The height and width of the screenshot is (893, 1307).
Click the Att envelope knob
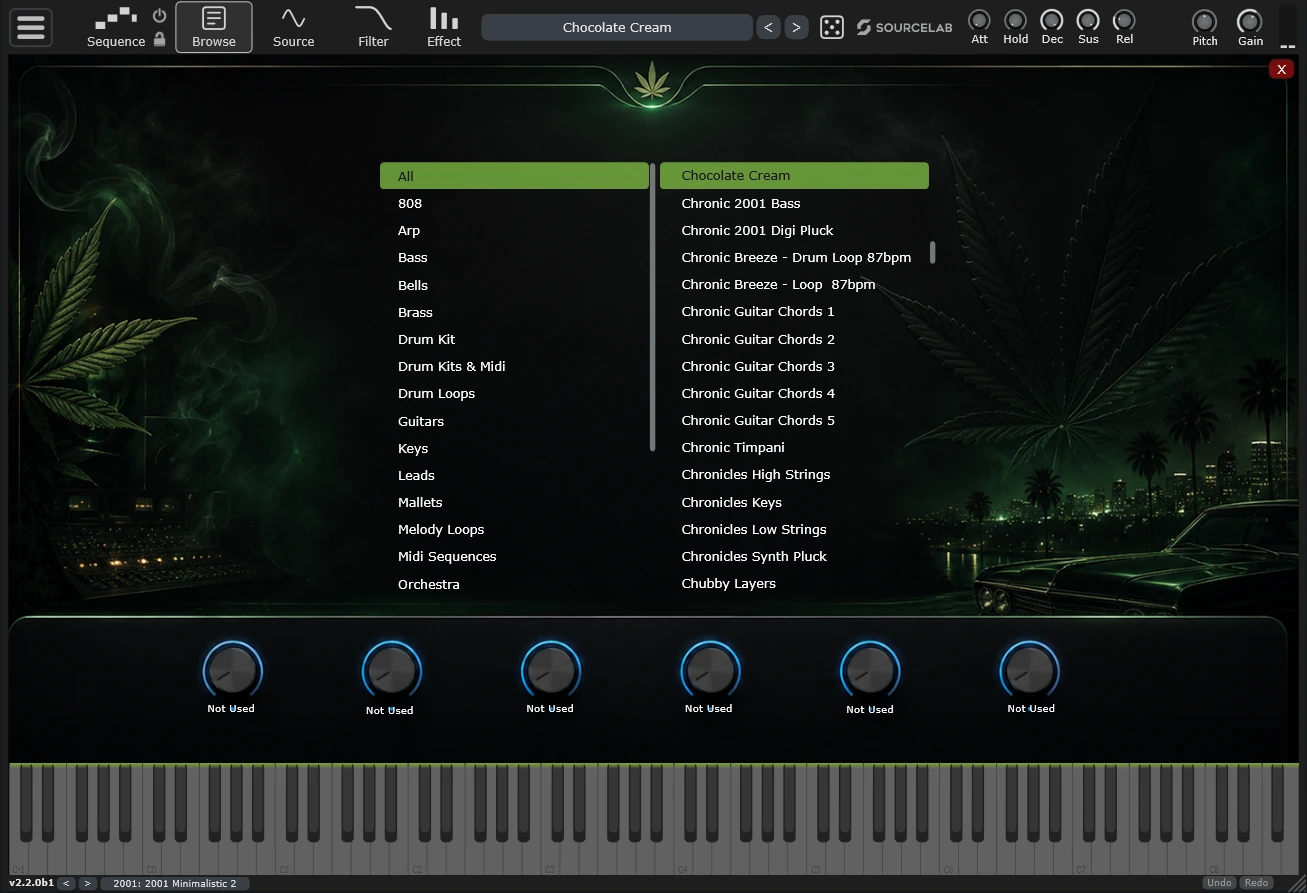tap(980, 20)
